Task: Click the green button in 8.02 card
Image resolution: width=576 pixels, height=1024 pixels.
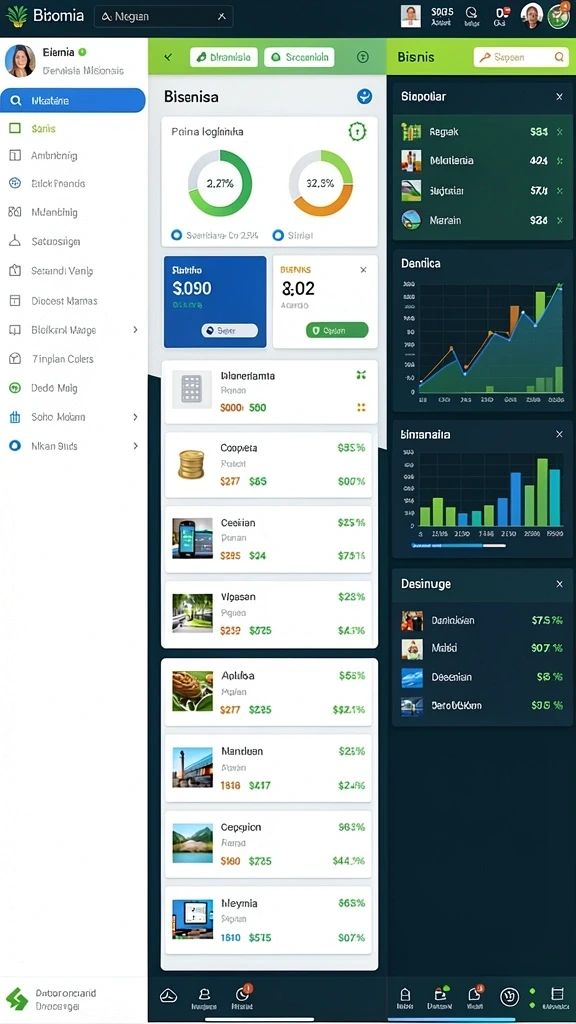Action: click(337, 330)
